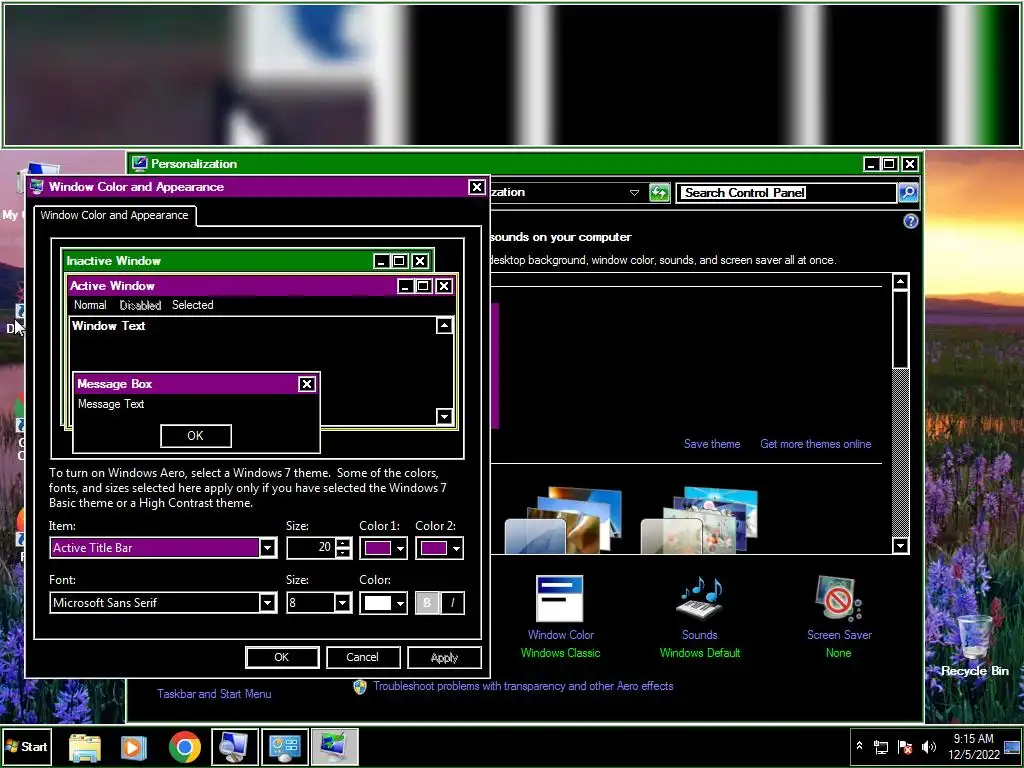1024x768 pixels.
Task: Click the Sounds label link
Action: coord(699,635)
